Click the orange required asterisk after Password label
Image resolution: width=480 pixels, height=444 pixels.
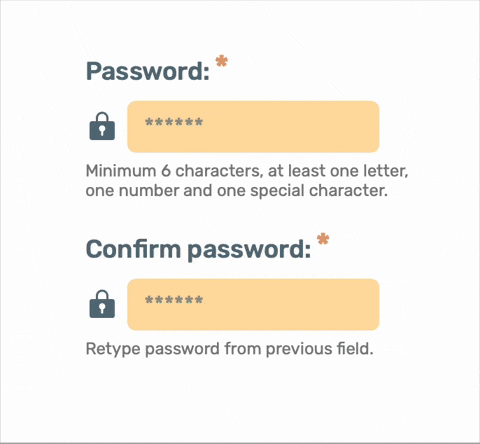click(222, 61)
